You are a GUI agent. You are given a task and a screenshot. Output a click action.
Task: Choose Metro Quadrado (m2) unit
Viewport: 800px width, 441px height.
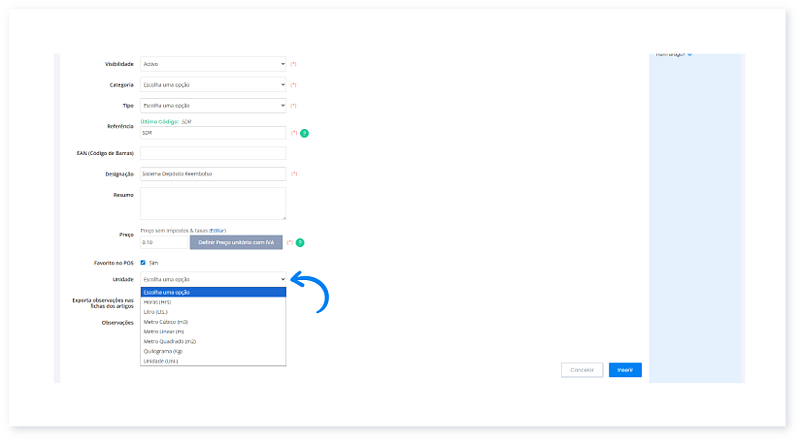(171, 341)
